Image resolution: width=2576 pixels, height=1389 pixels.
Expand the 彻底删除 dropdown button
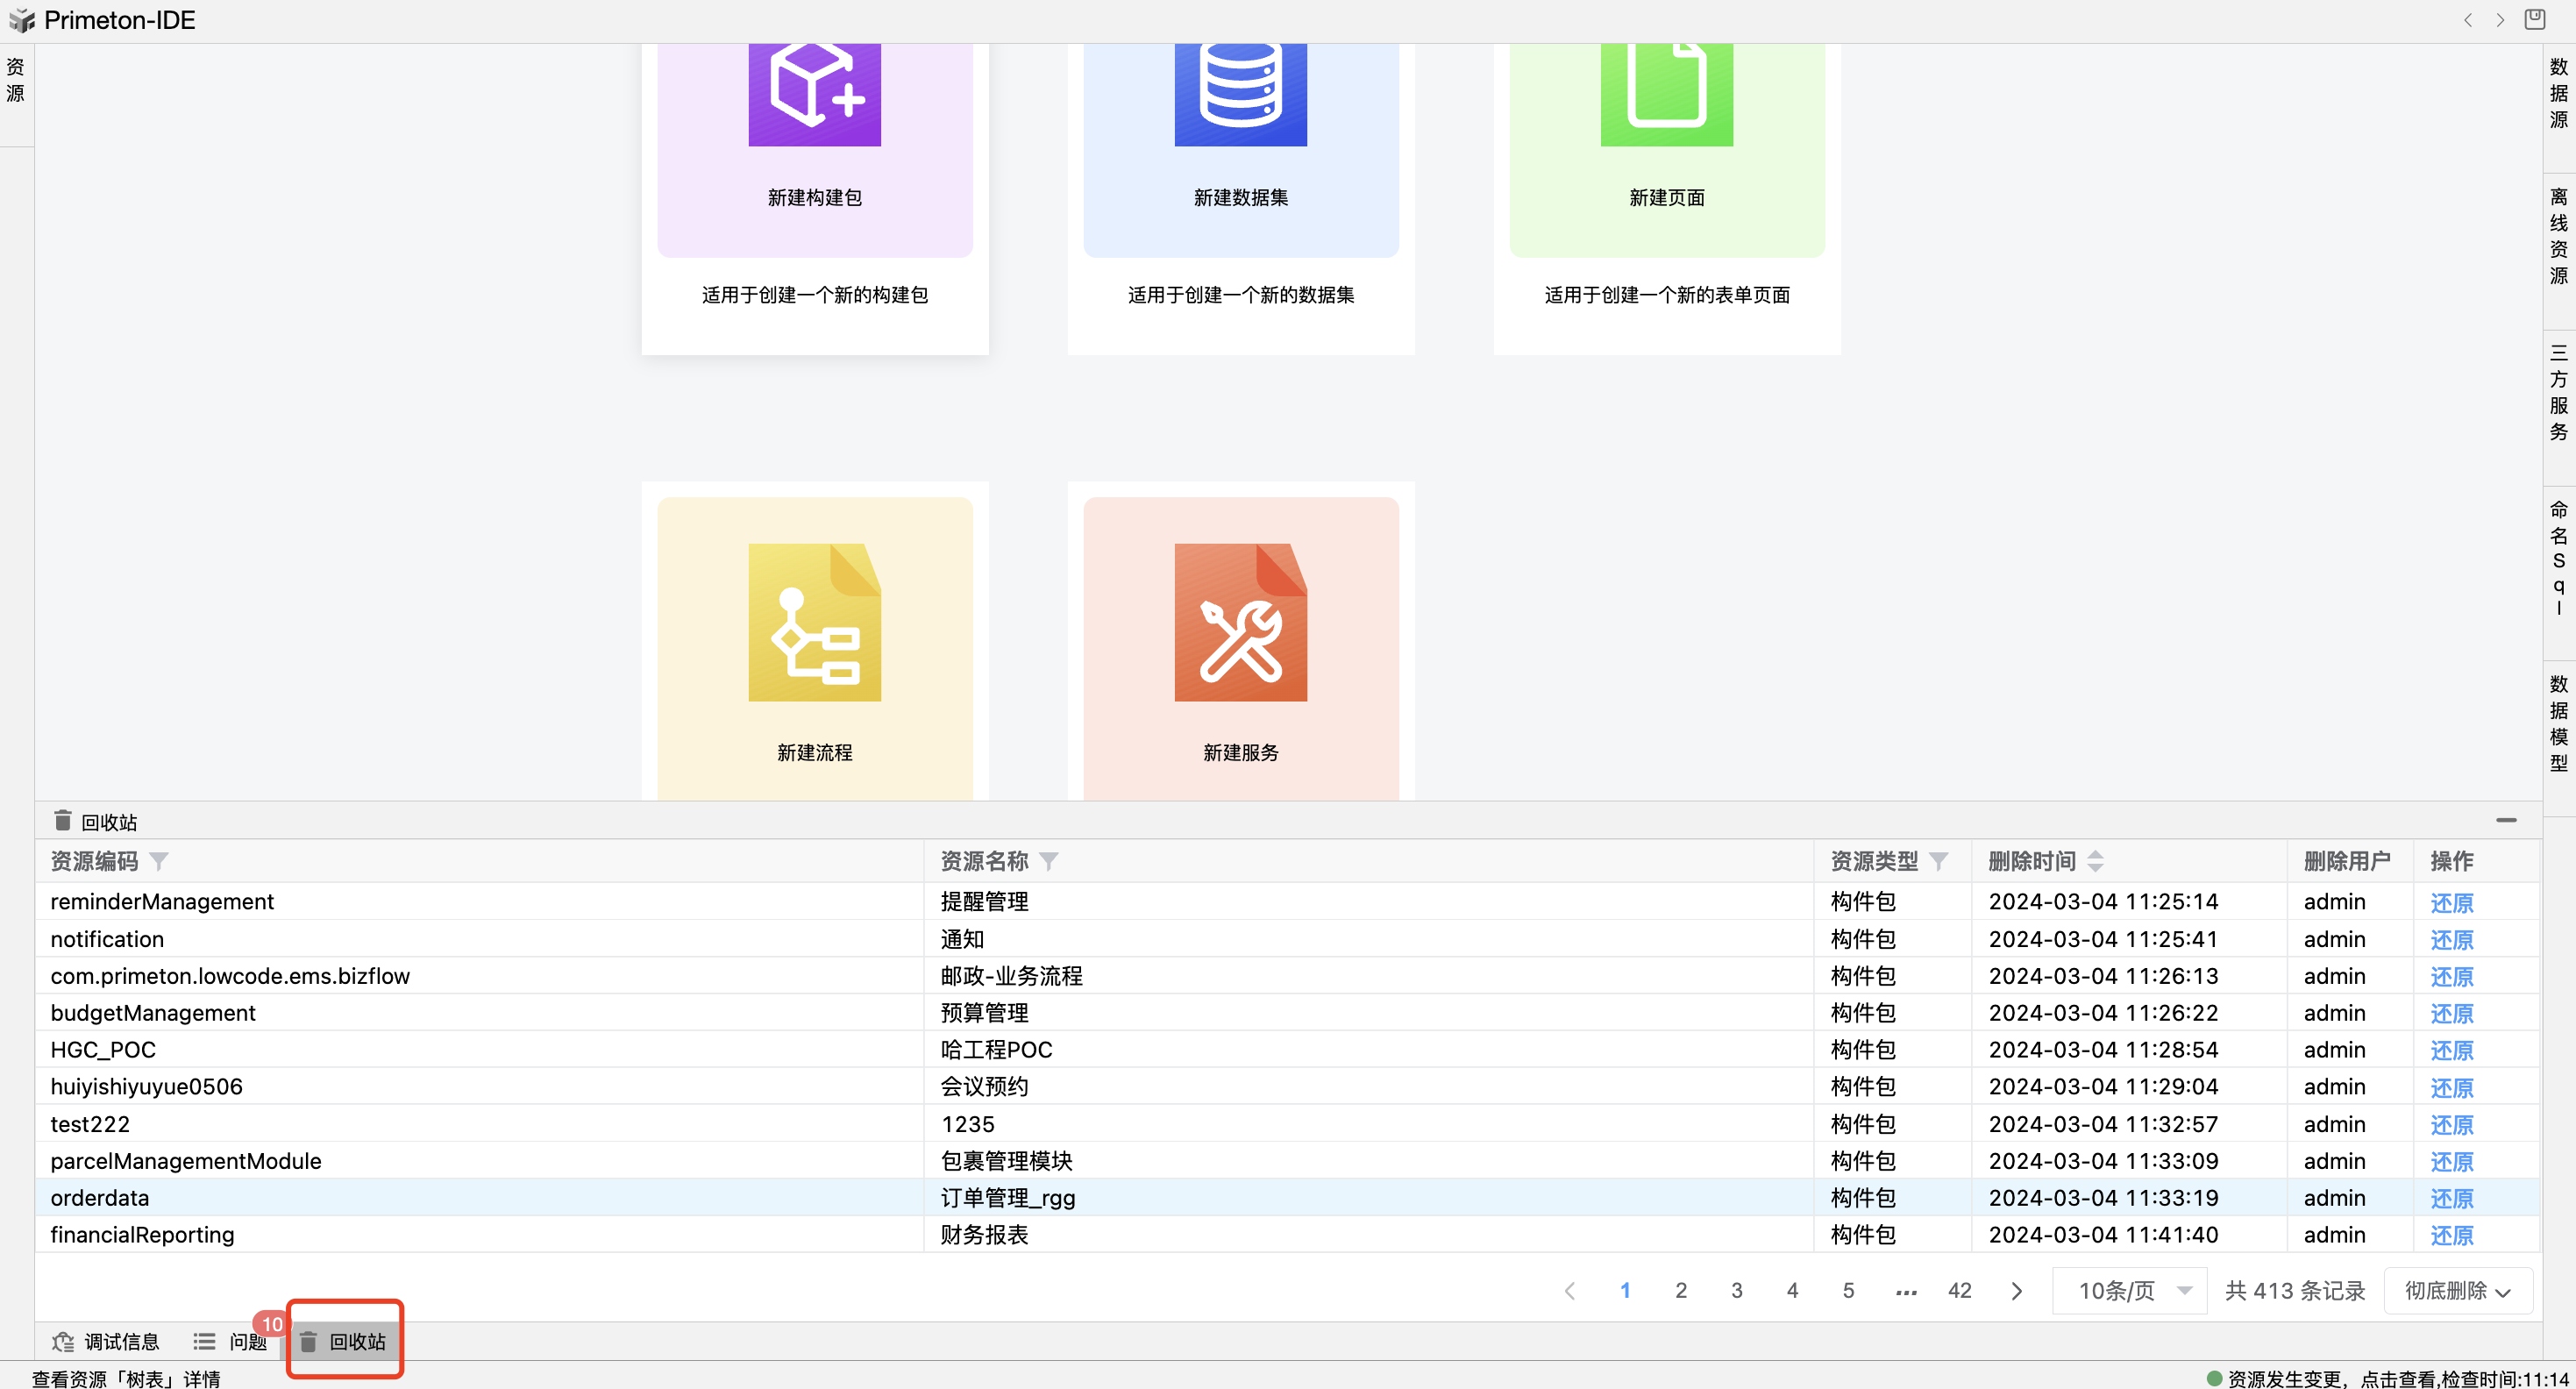(2457, 1290)
